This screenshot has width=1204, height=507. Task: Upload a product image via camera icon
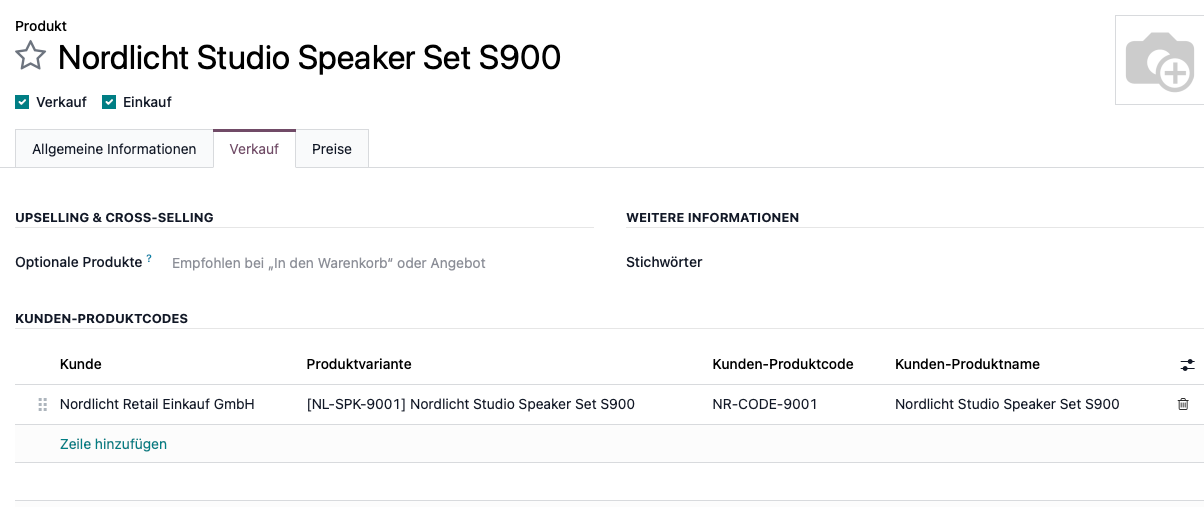(x=1158, y=61)
